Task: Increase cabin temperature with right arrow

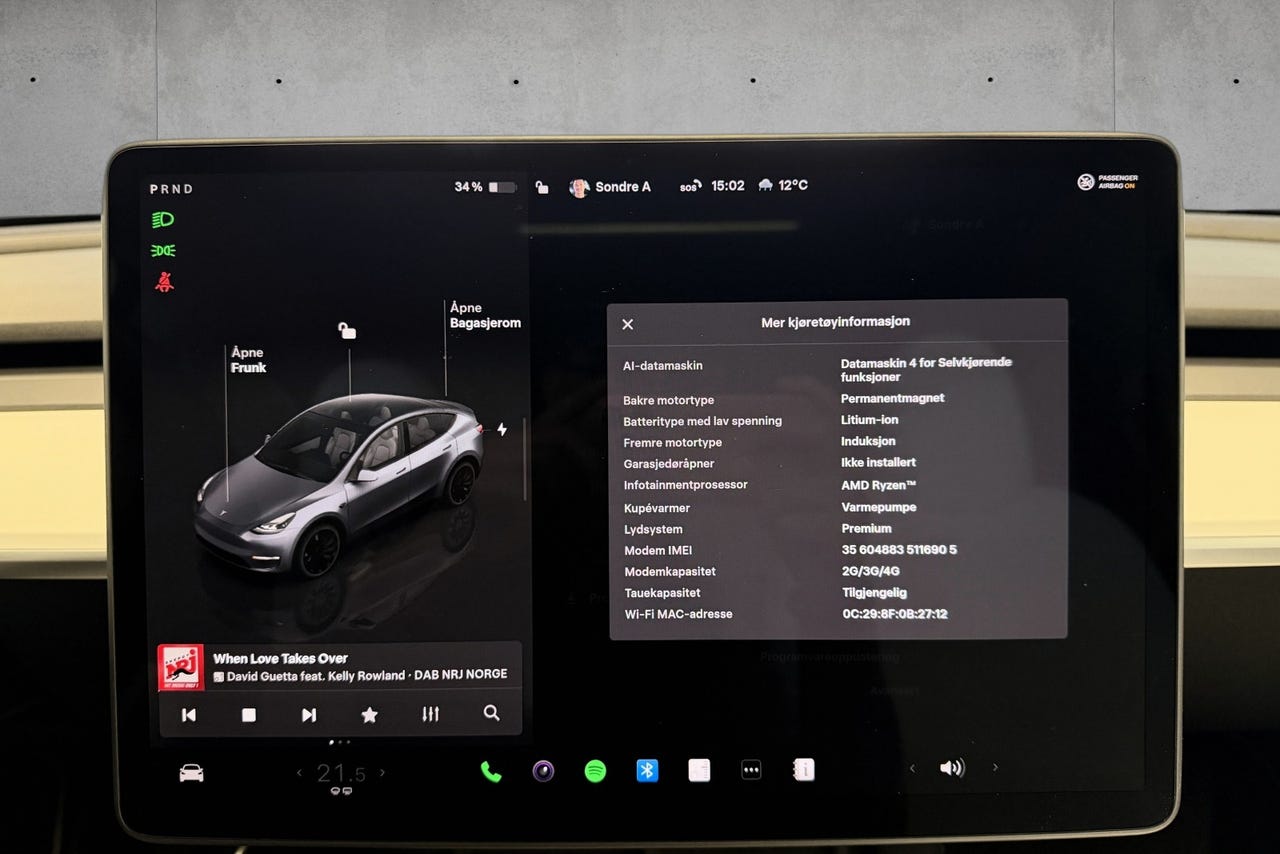Action: 382,773
